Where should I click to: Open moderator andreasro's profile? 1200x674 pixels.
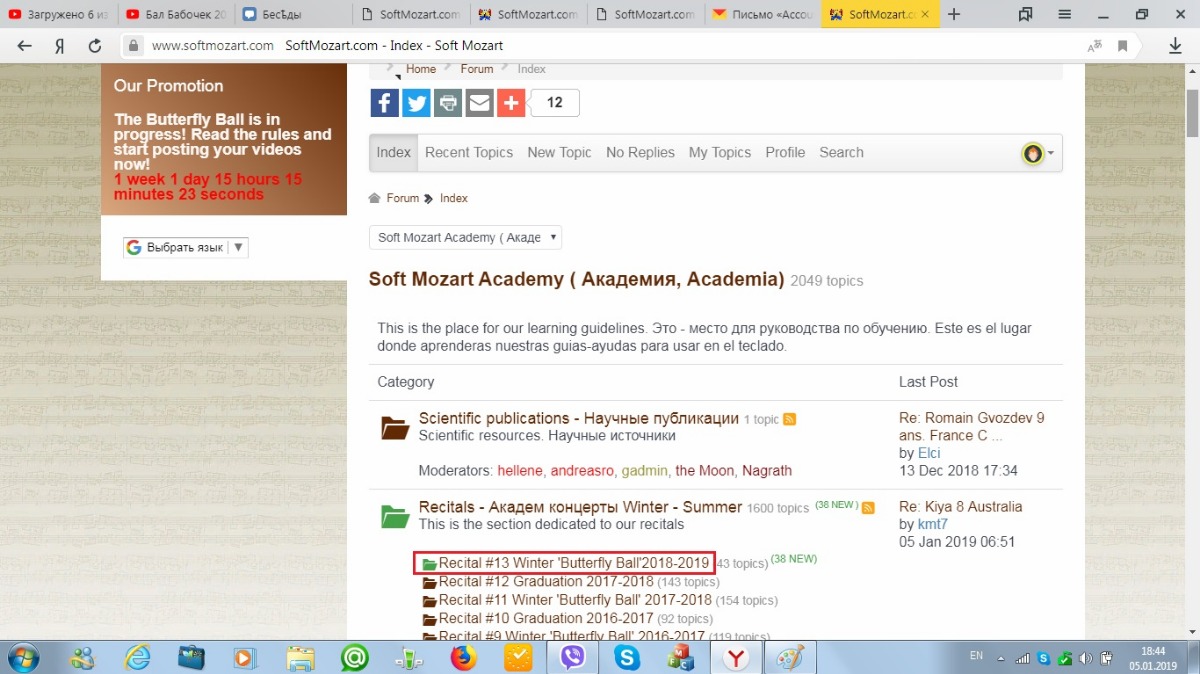(581, 471)
